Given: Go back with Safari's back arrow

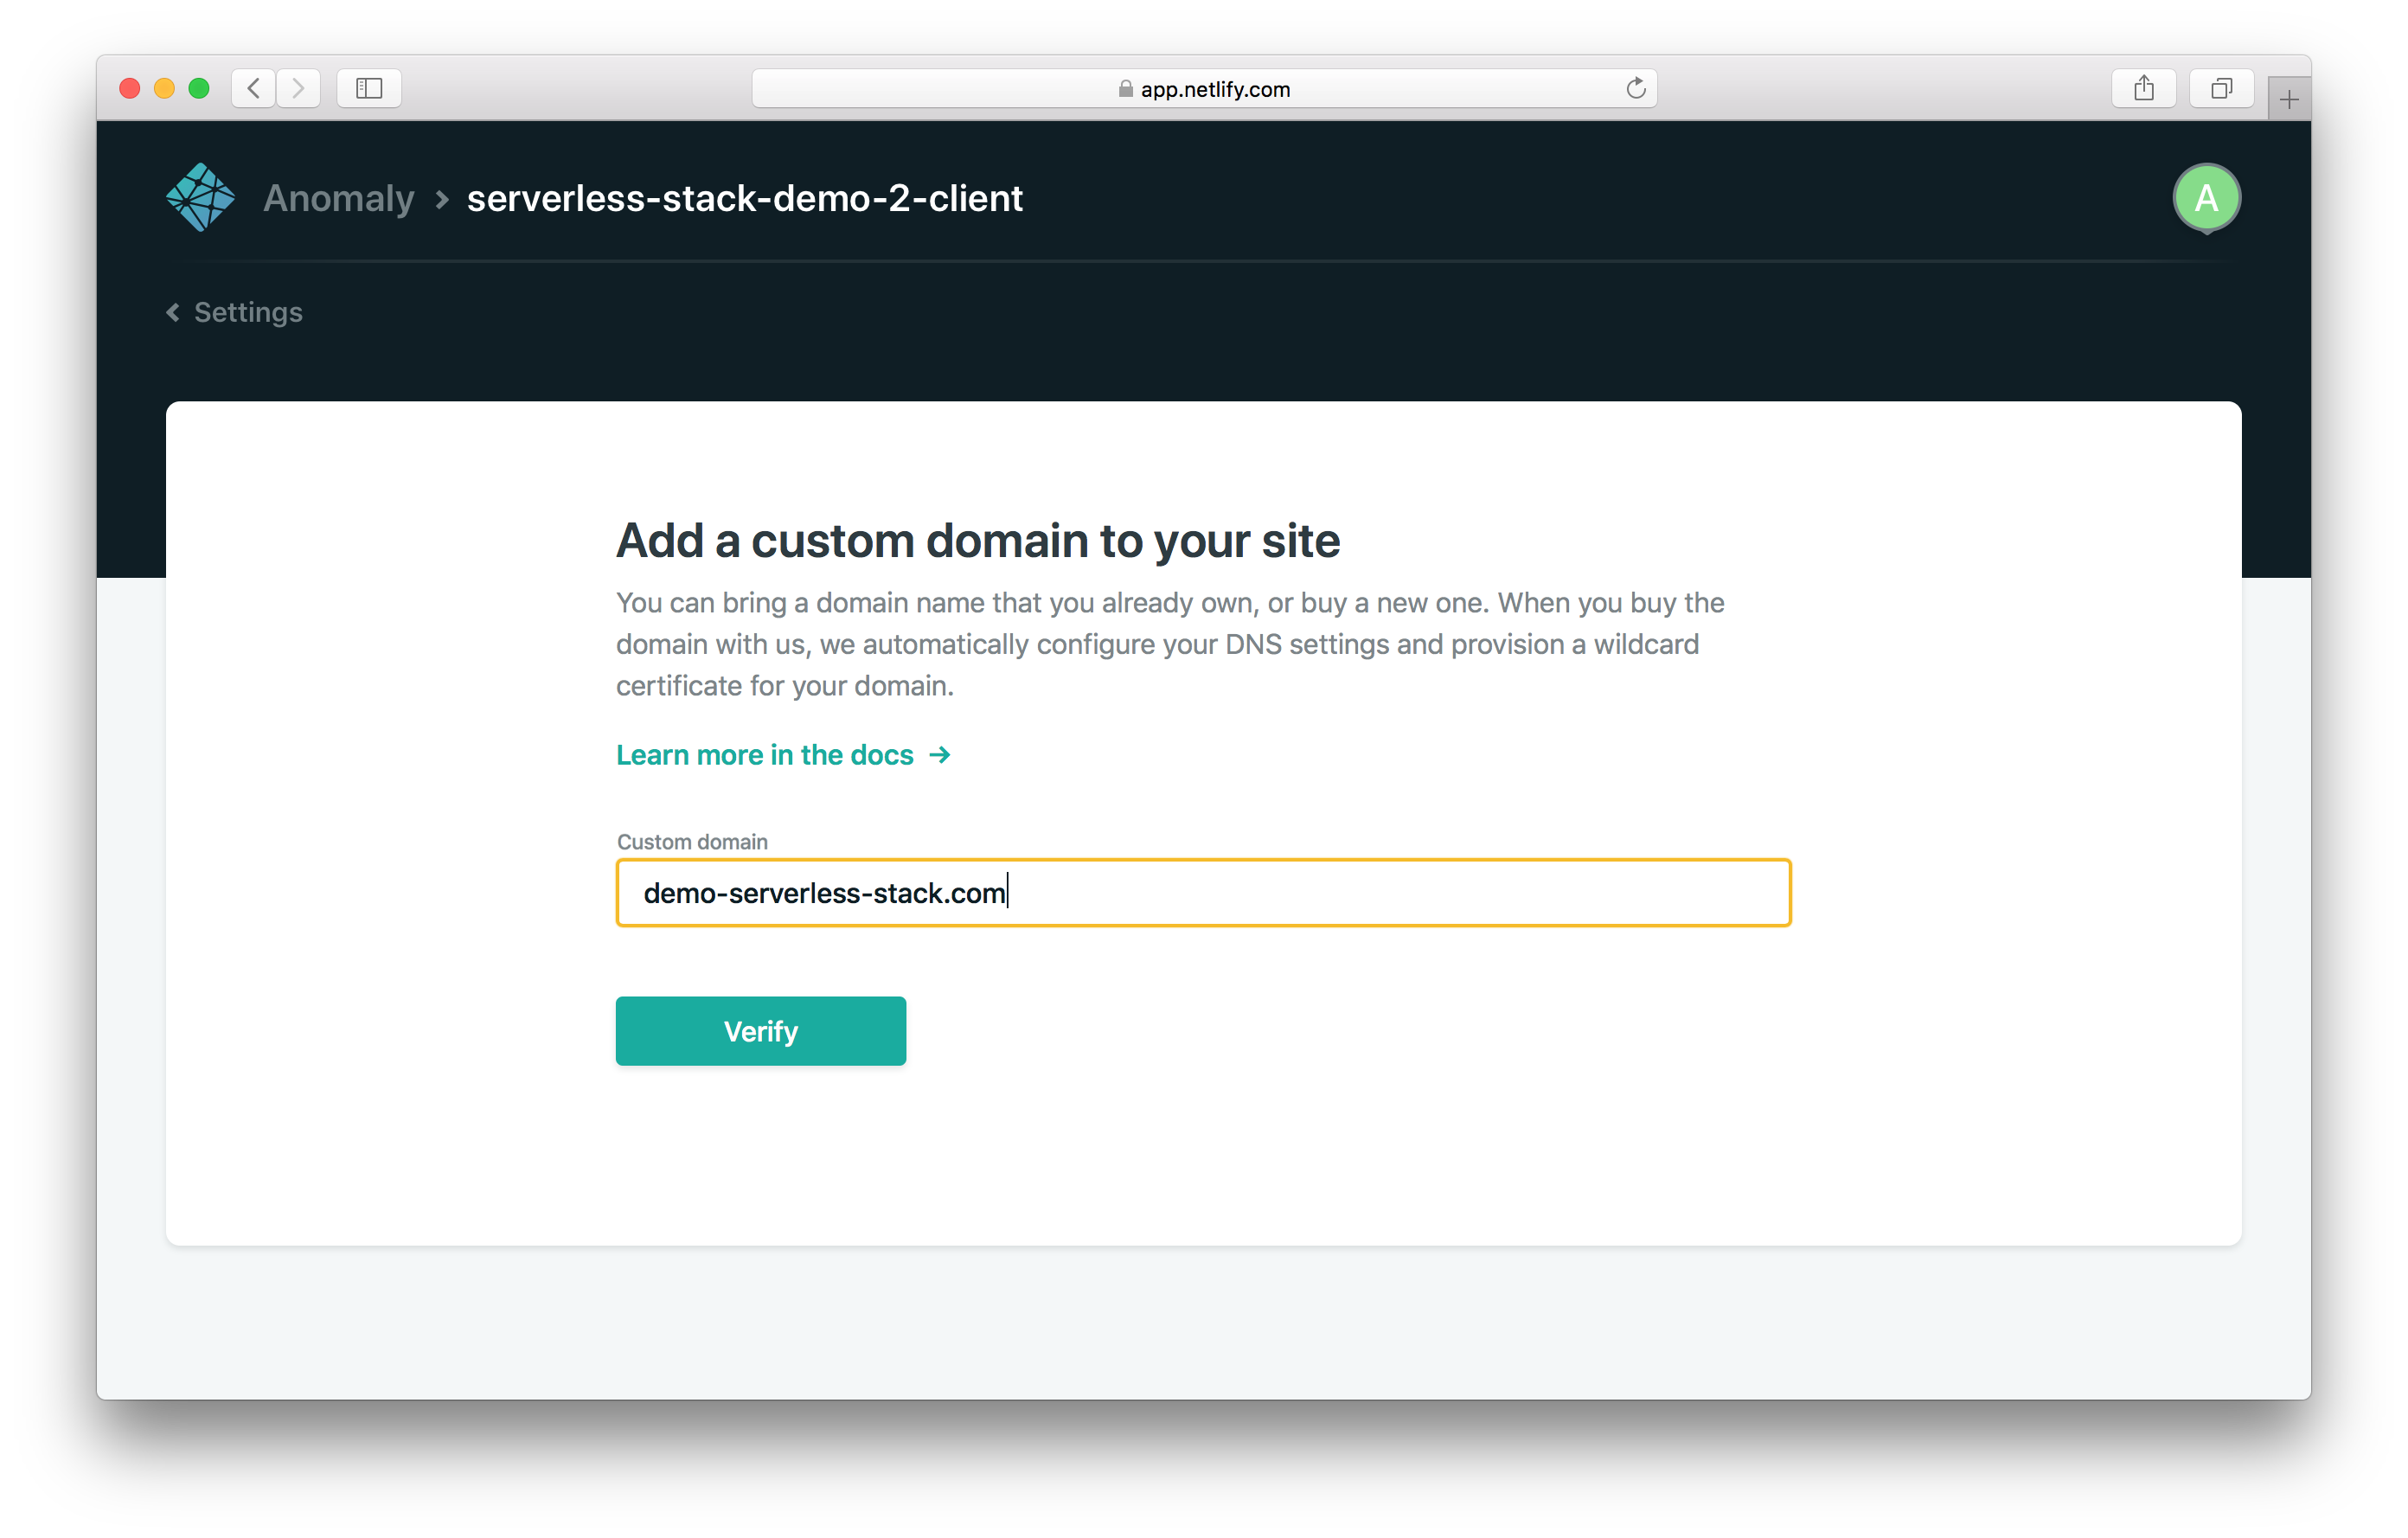Looking at the screenshot, I should pyautogui.click(x=254, y=88).
